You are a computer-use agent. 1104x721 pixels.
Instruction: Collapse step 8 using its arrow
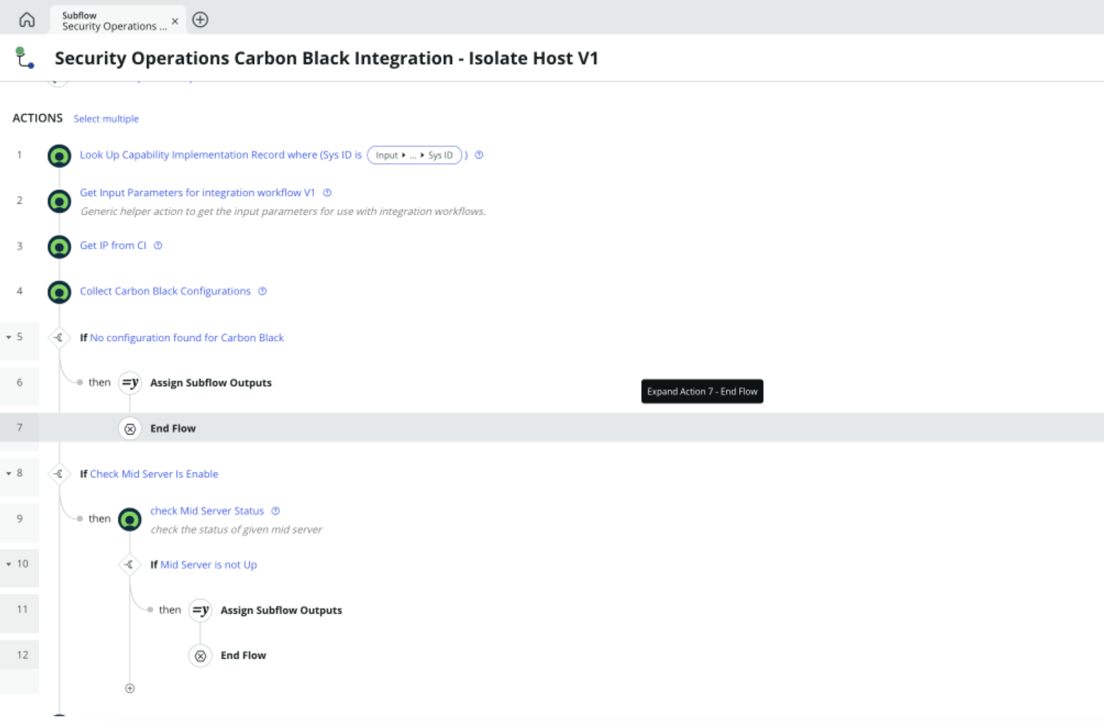click(8, 474)
